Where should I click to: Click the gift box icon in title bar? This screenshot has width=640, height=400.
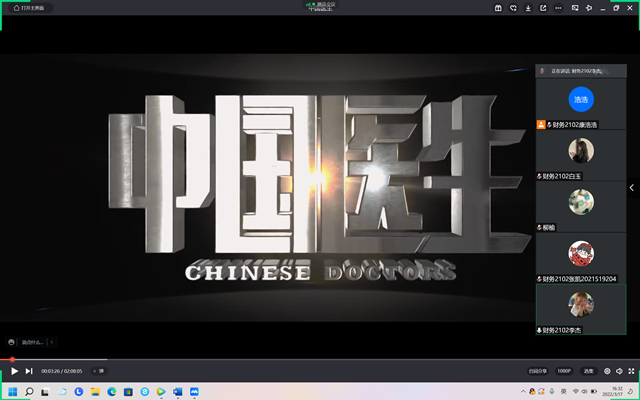pos(499,8)
